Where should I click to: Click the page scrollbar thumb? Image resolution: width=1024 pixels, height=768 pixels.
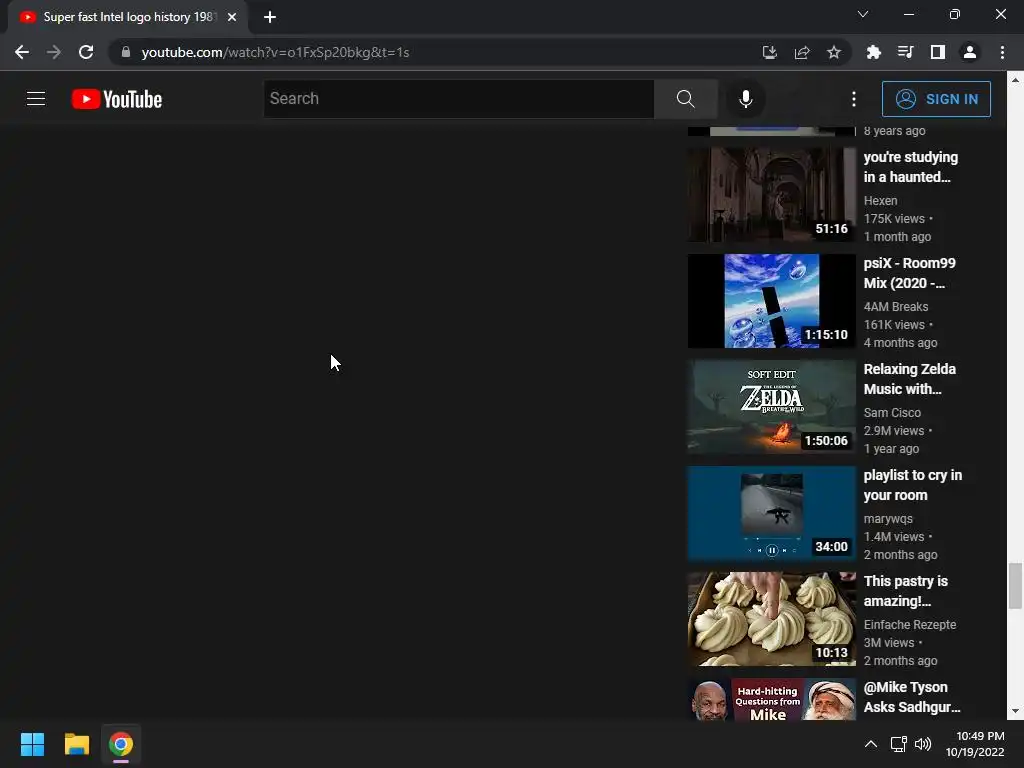[x=1015, y=586]
